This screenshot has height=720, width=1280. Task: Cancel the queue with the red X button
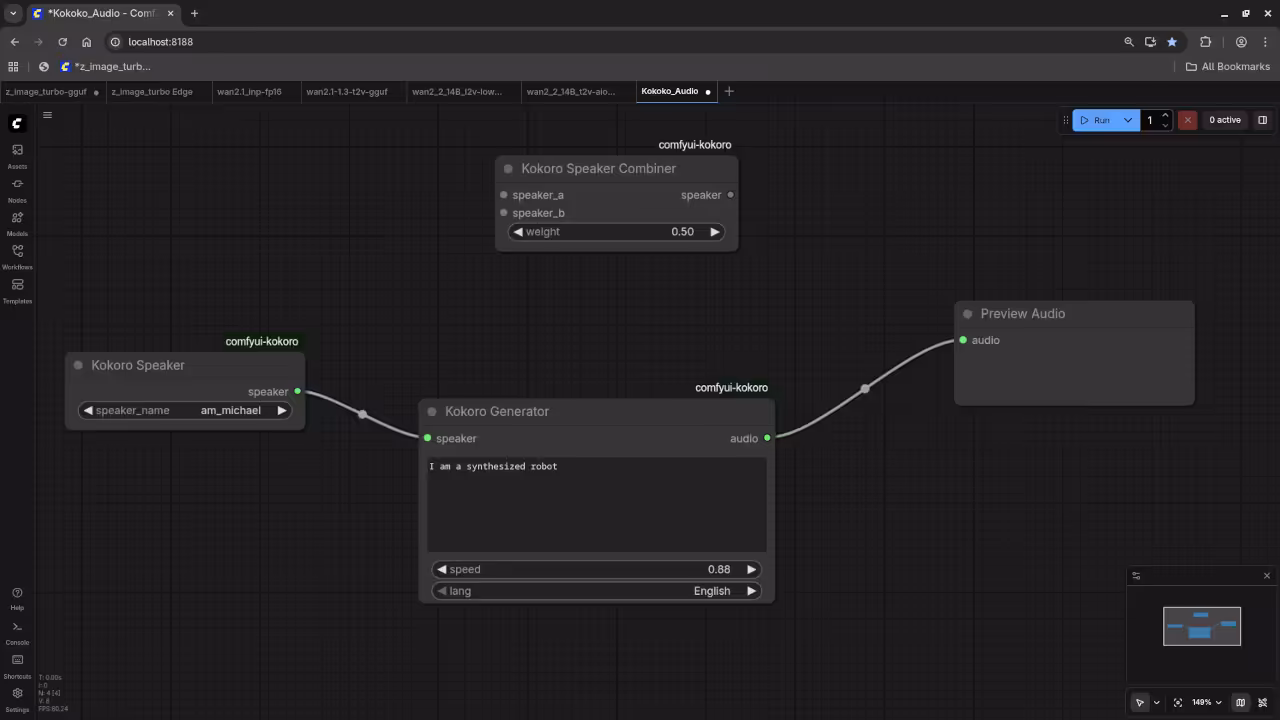tap(1187, 120)
